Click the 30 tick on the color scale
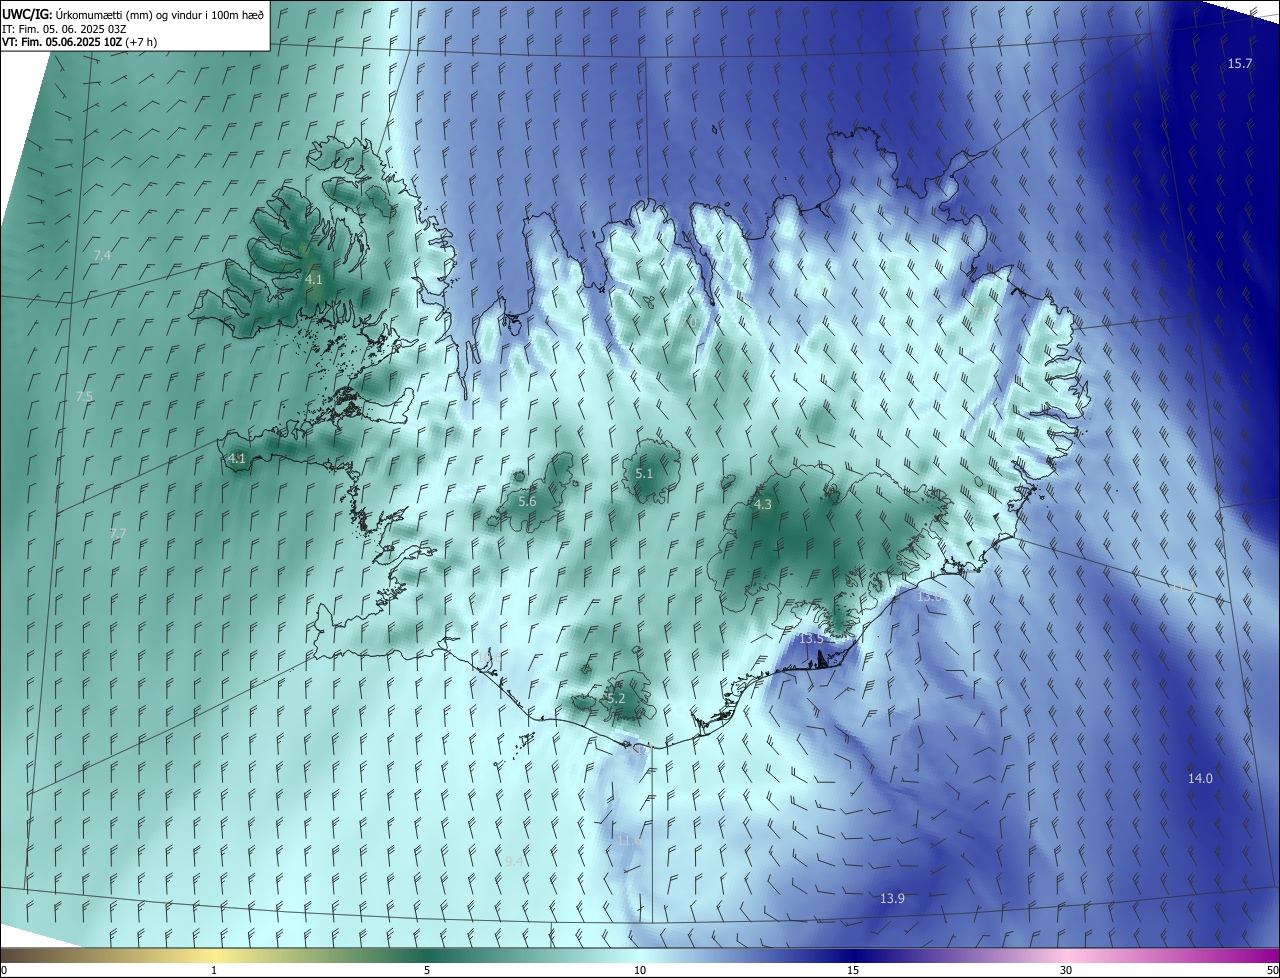1280x978 pixels. 1066,970
